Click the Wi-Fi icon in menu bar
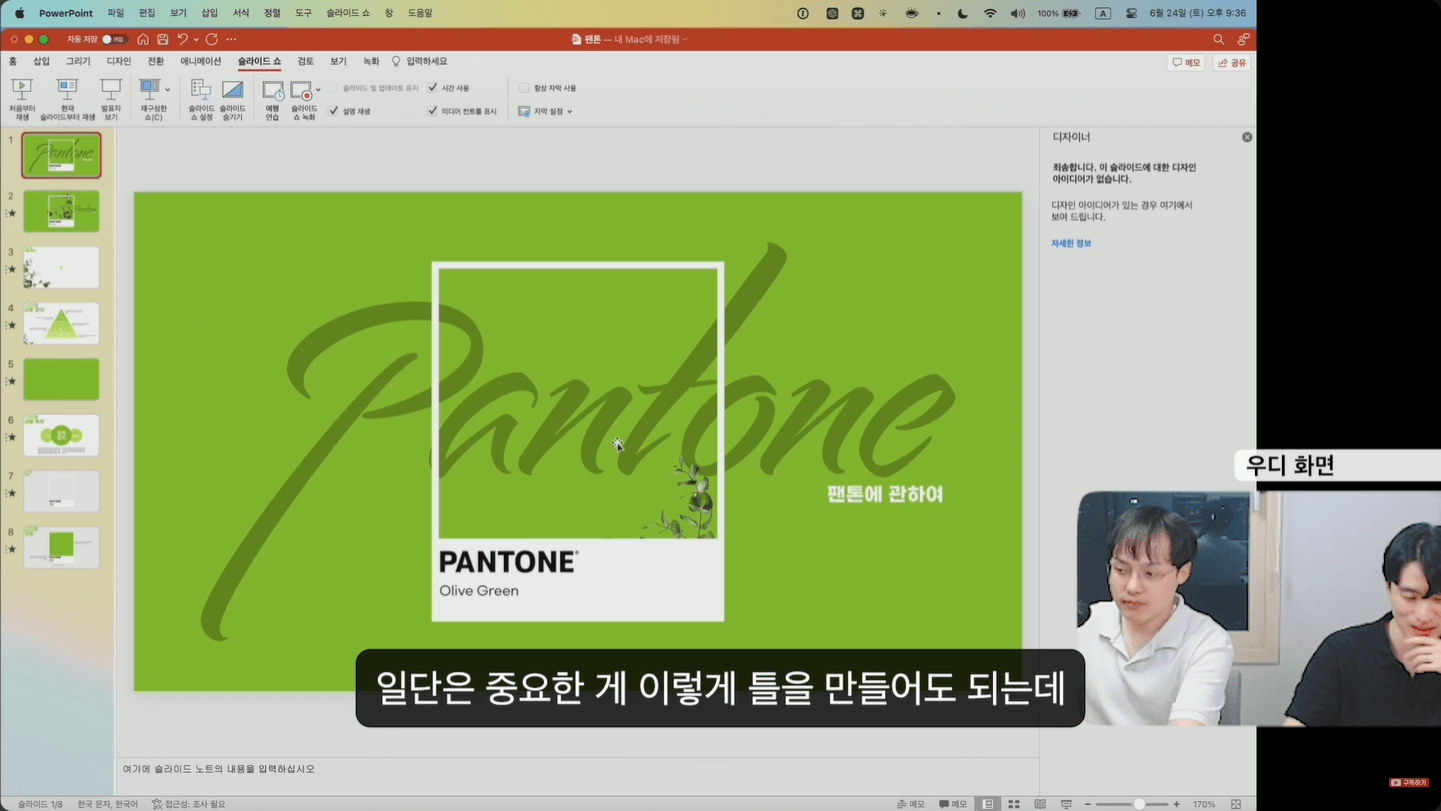The width and height of the screenshot is (1441, 811). click(x=990, y=13)
